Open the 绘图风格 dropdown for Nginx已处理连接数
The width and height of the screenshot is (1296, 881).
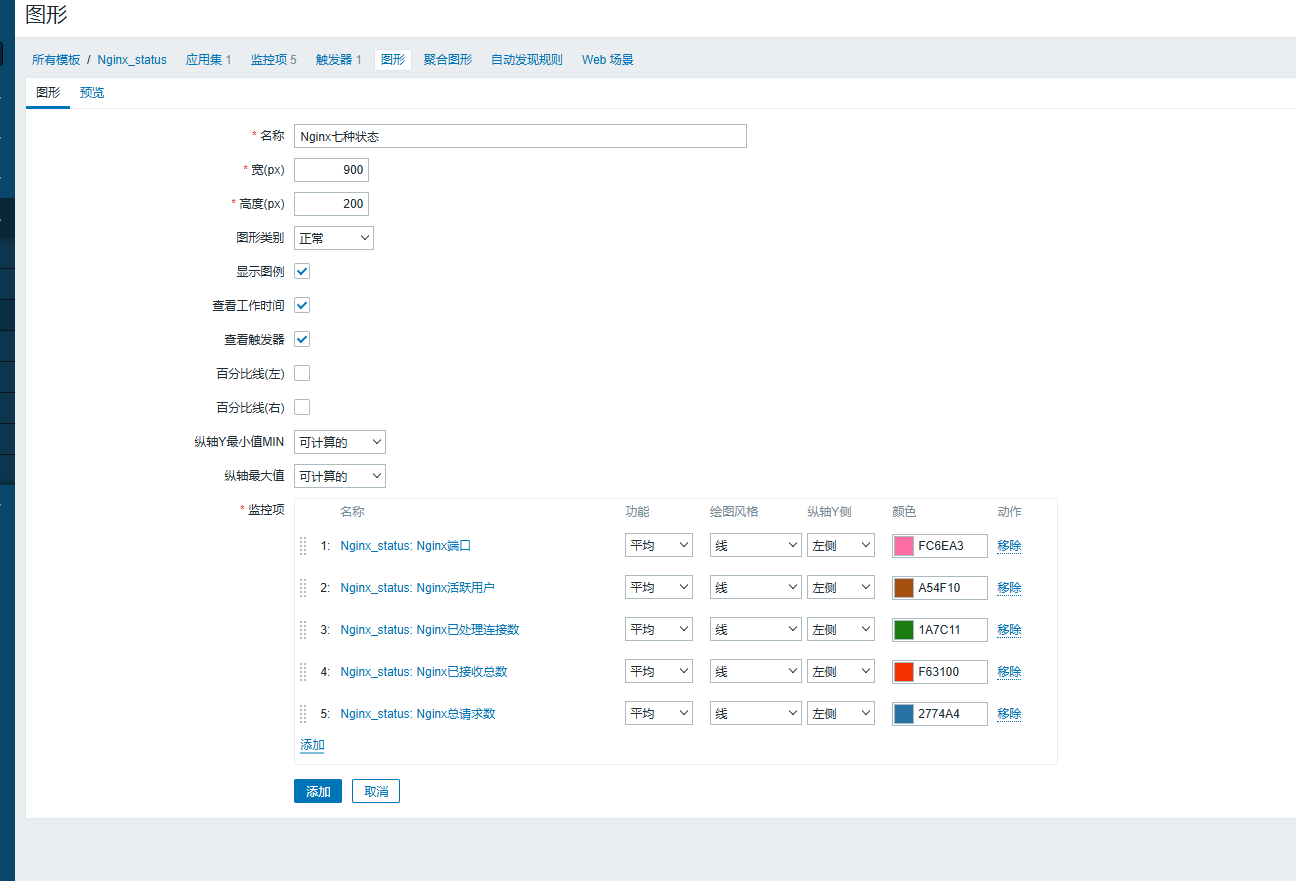click(756, 630)
